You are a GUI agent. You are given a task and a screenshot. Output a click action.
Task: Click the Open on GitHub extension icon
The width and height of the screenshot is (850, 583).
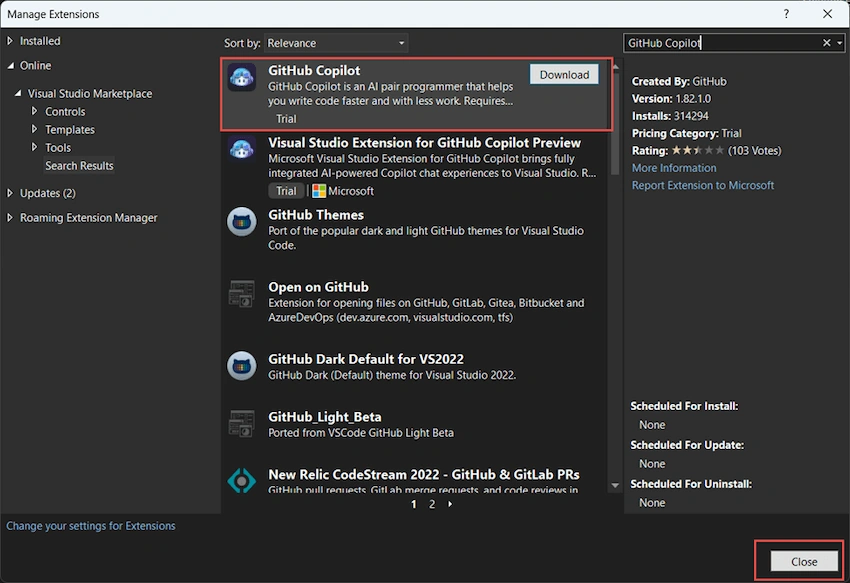coord(241,293)
